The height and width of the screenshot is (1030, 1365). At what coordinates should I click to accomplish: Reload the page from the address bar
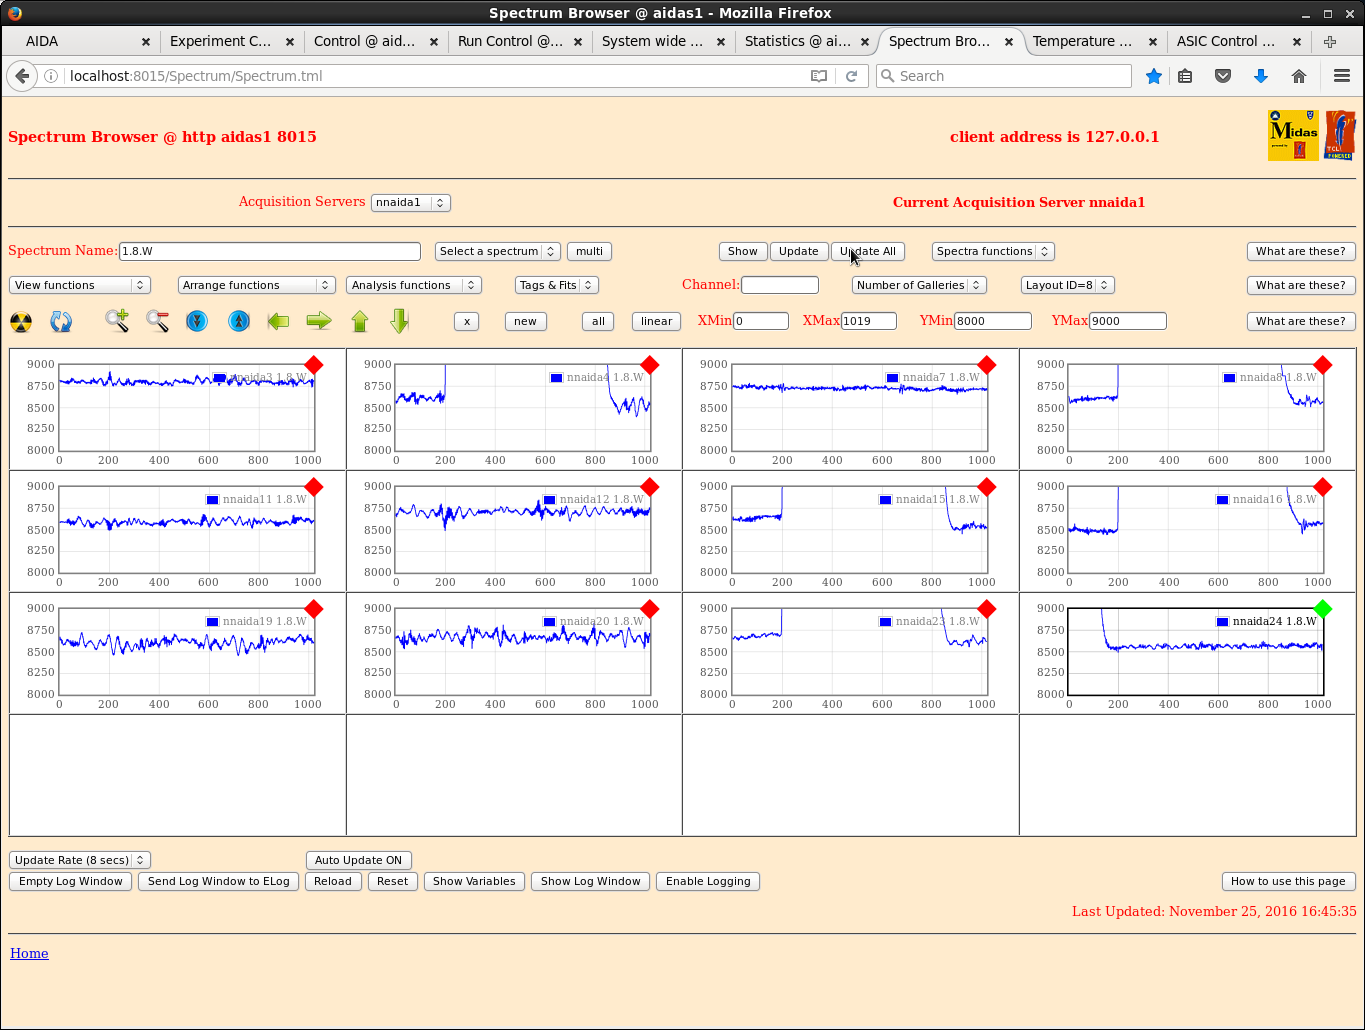(x=851, y=76)
